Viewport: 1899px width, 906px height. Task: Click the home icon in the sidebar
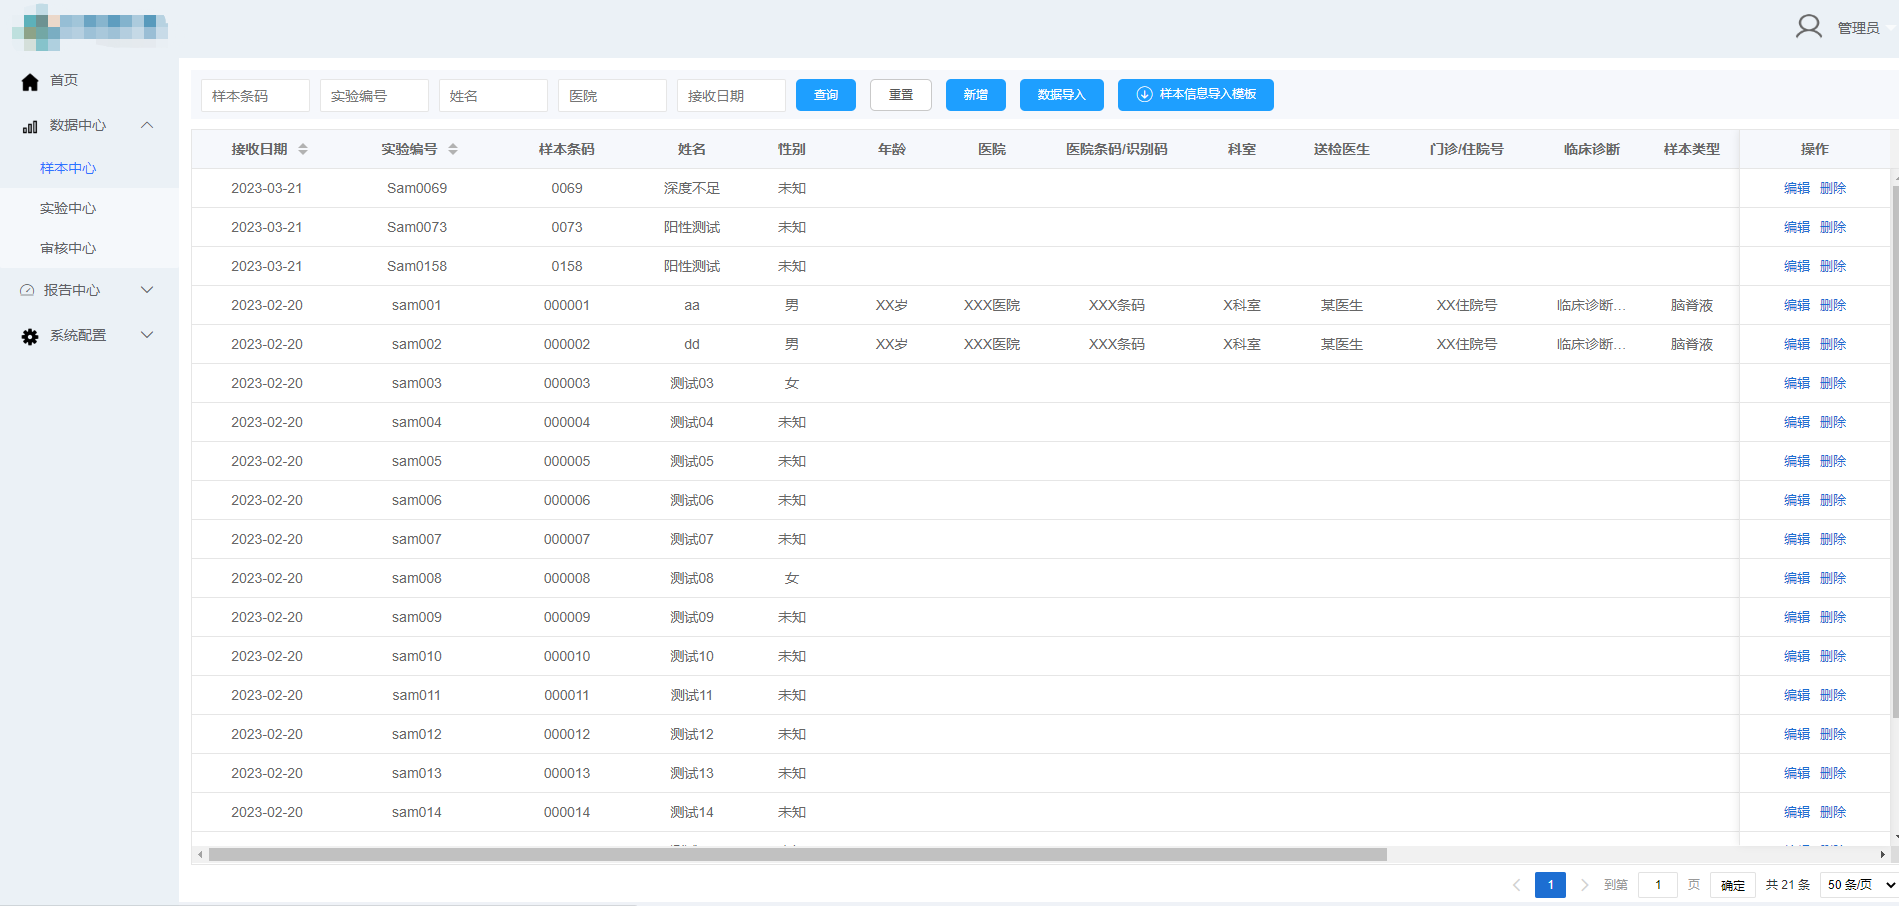[x=30, y=82]
